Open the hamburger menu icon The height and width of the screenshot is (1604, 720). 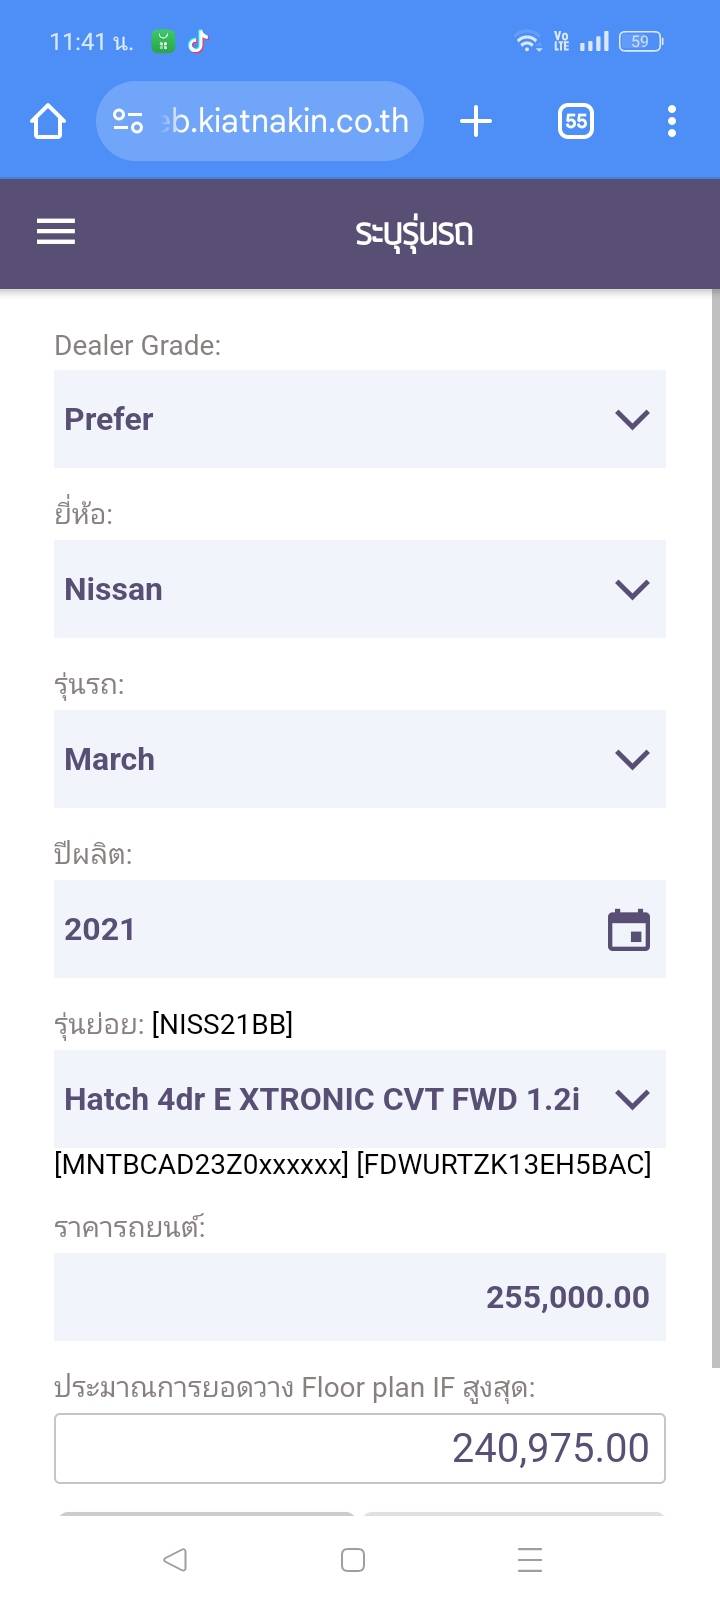coord(56,232)
